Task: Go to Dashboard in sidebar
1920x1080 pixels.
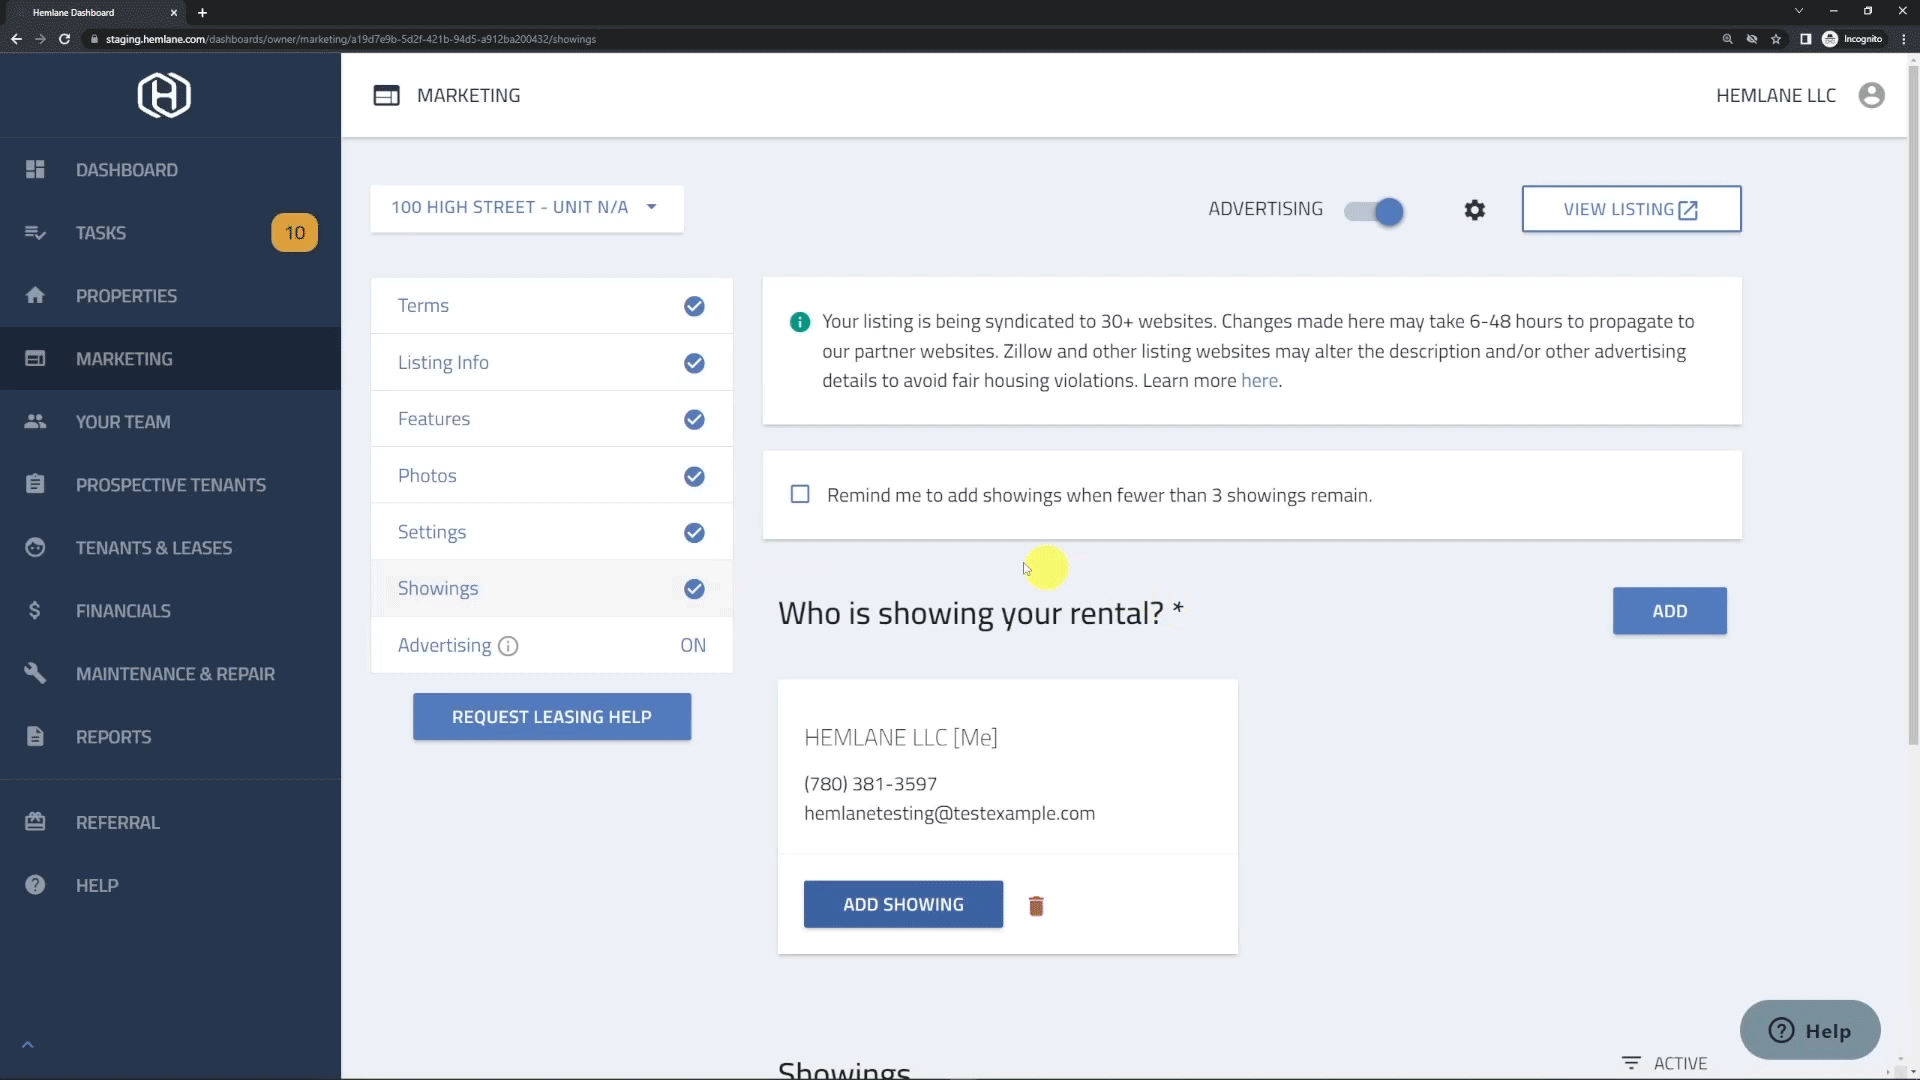Action: coord(170,170)
